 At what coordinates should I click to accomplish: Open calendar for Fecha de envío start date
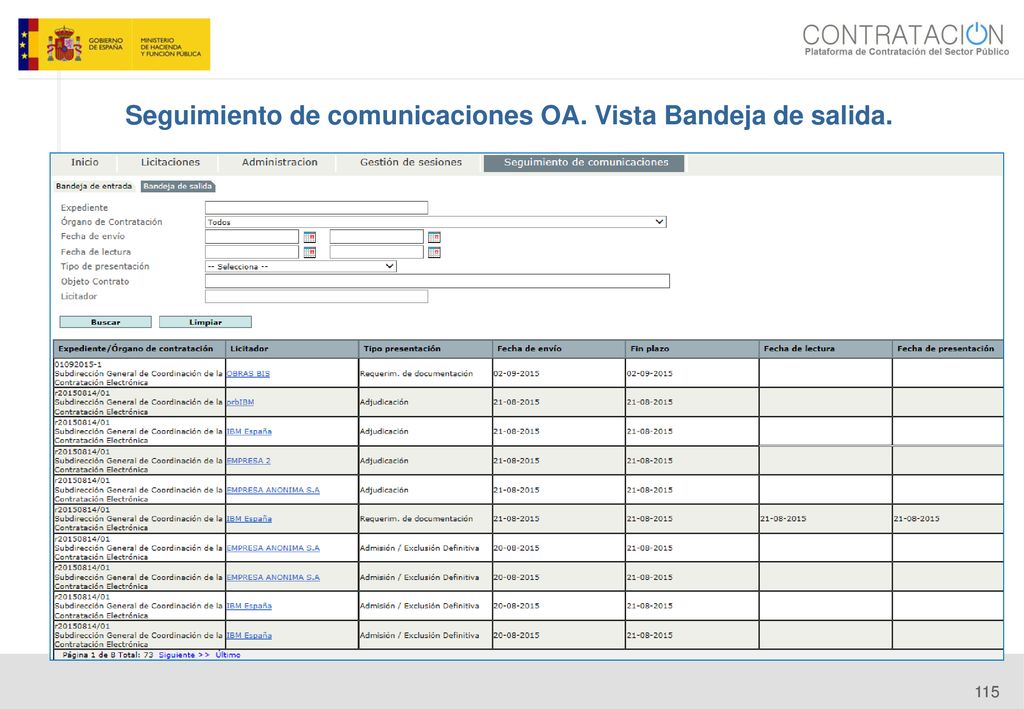pos(310,237)
